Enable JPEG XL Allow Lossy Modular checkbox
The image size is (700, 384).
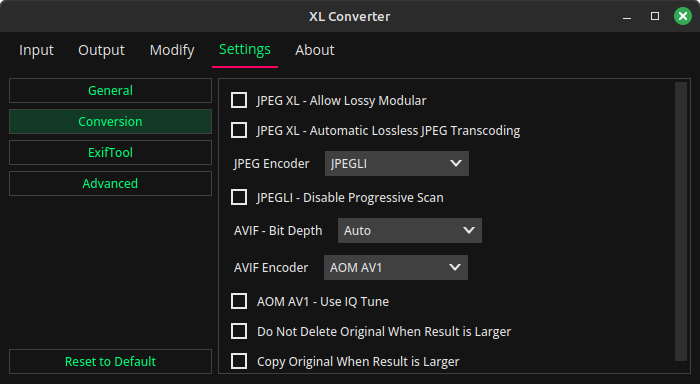[239, 100]
